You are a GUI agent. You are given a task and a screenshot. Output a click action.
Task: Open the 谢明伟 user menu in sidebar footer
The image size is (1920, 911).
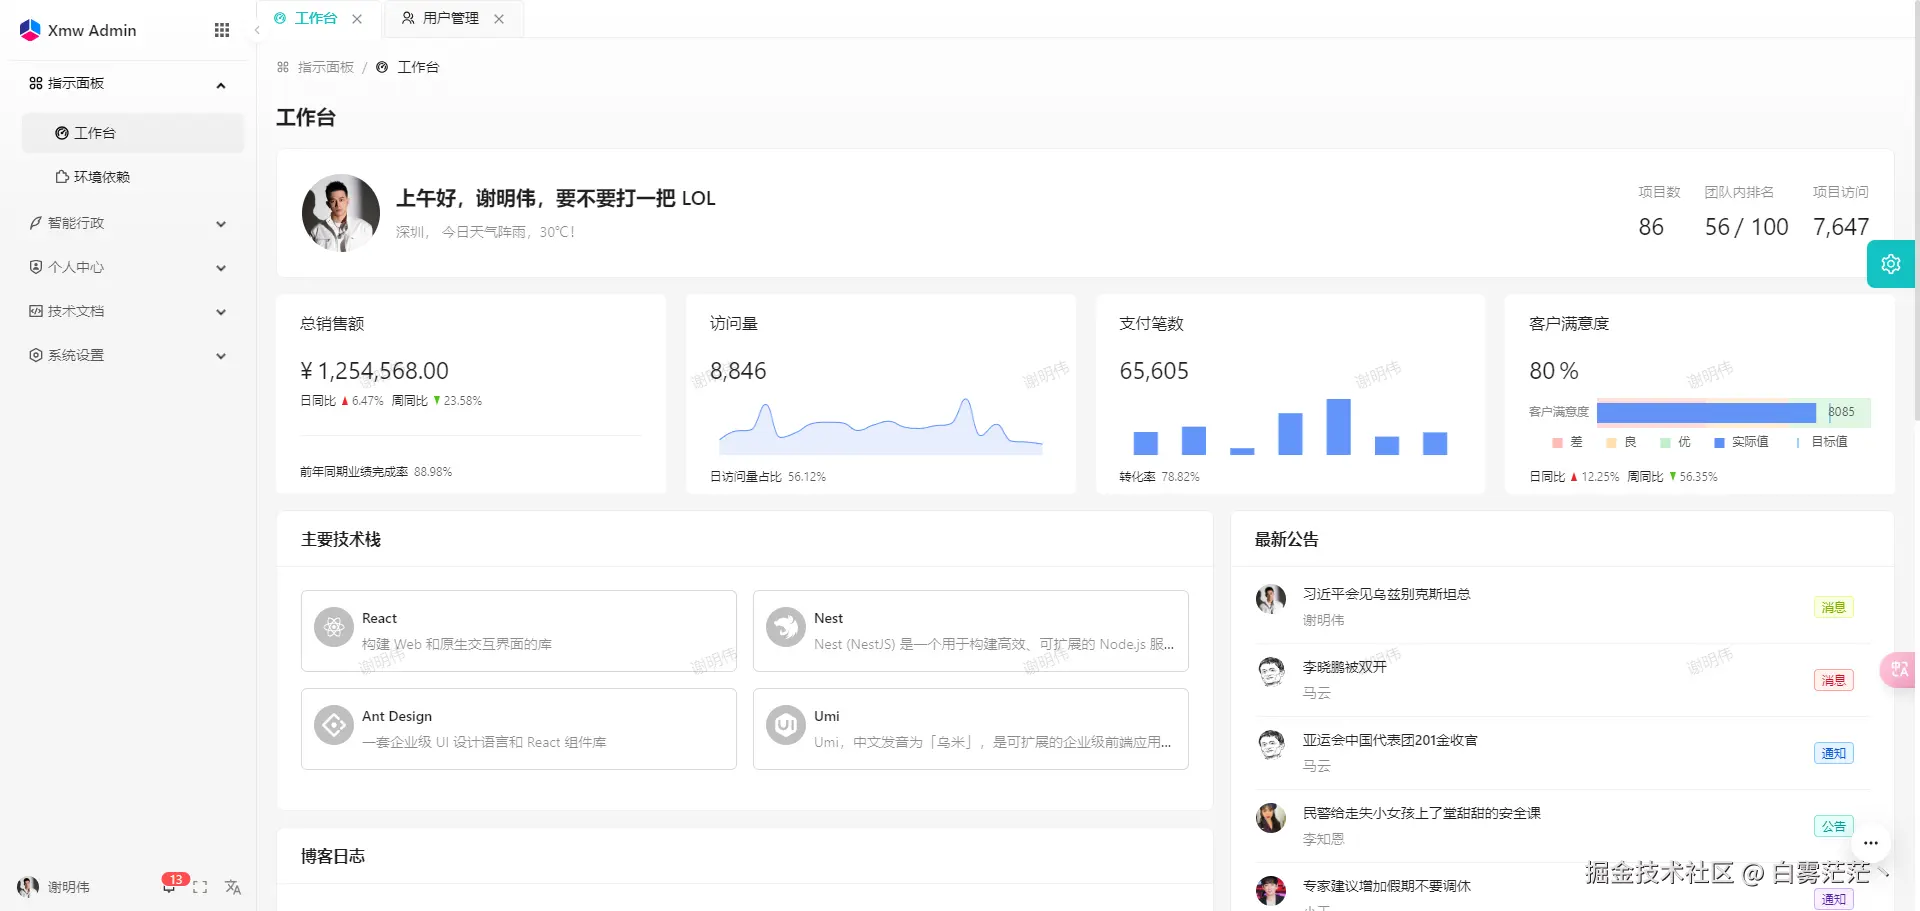54,887
